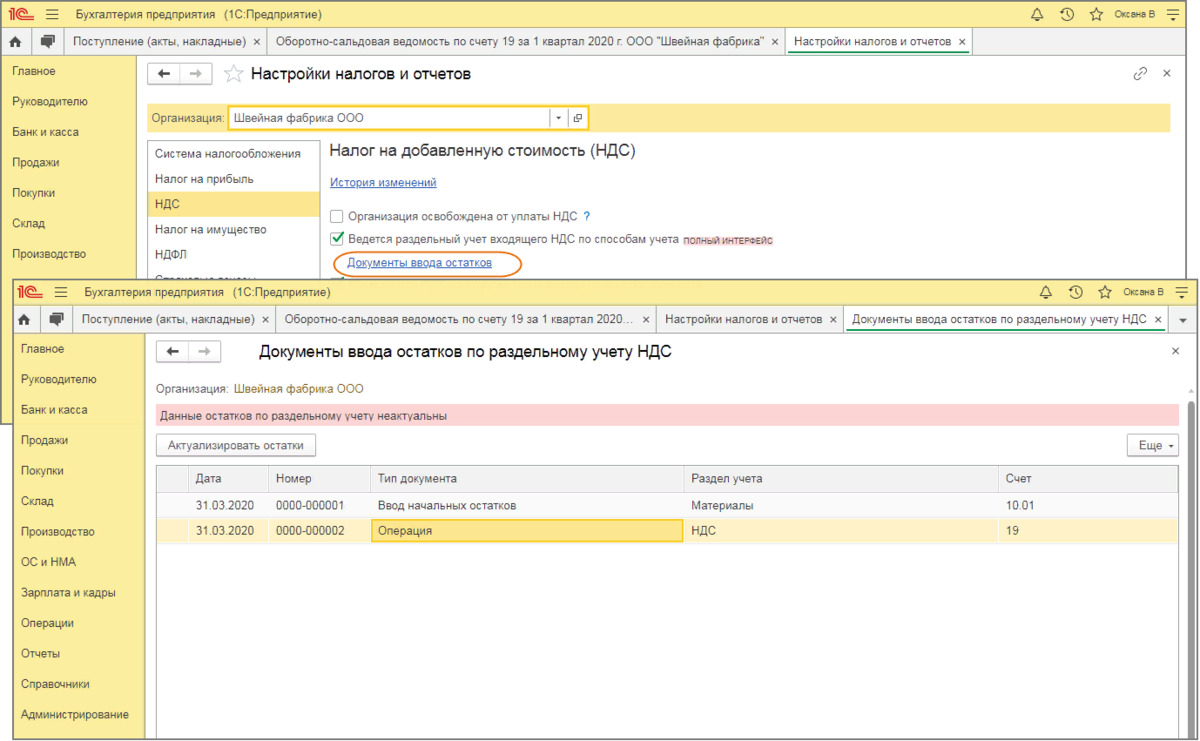Expand the Организация dropdown list

[559, 118]
